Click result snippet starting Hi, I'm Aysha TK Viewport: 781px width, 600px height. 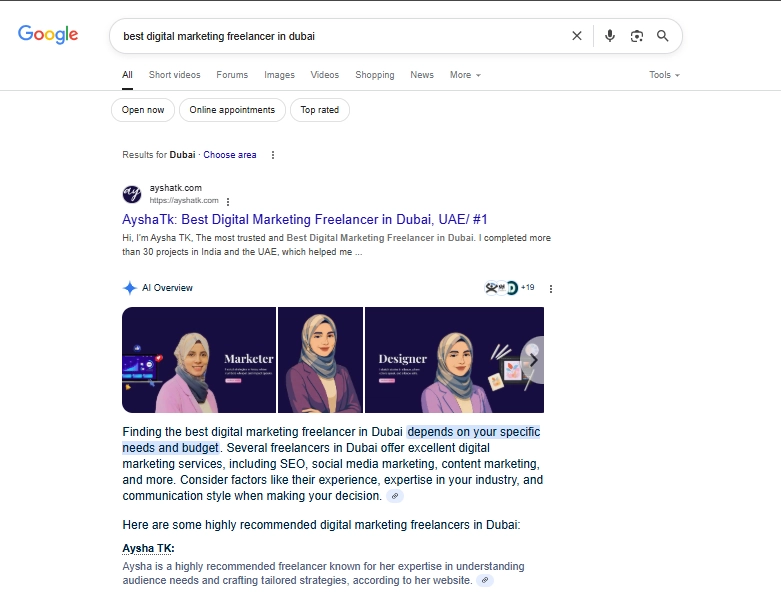coord(336,245)
